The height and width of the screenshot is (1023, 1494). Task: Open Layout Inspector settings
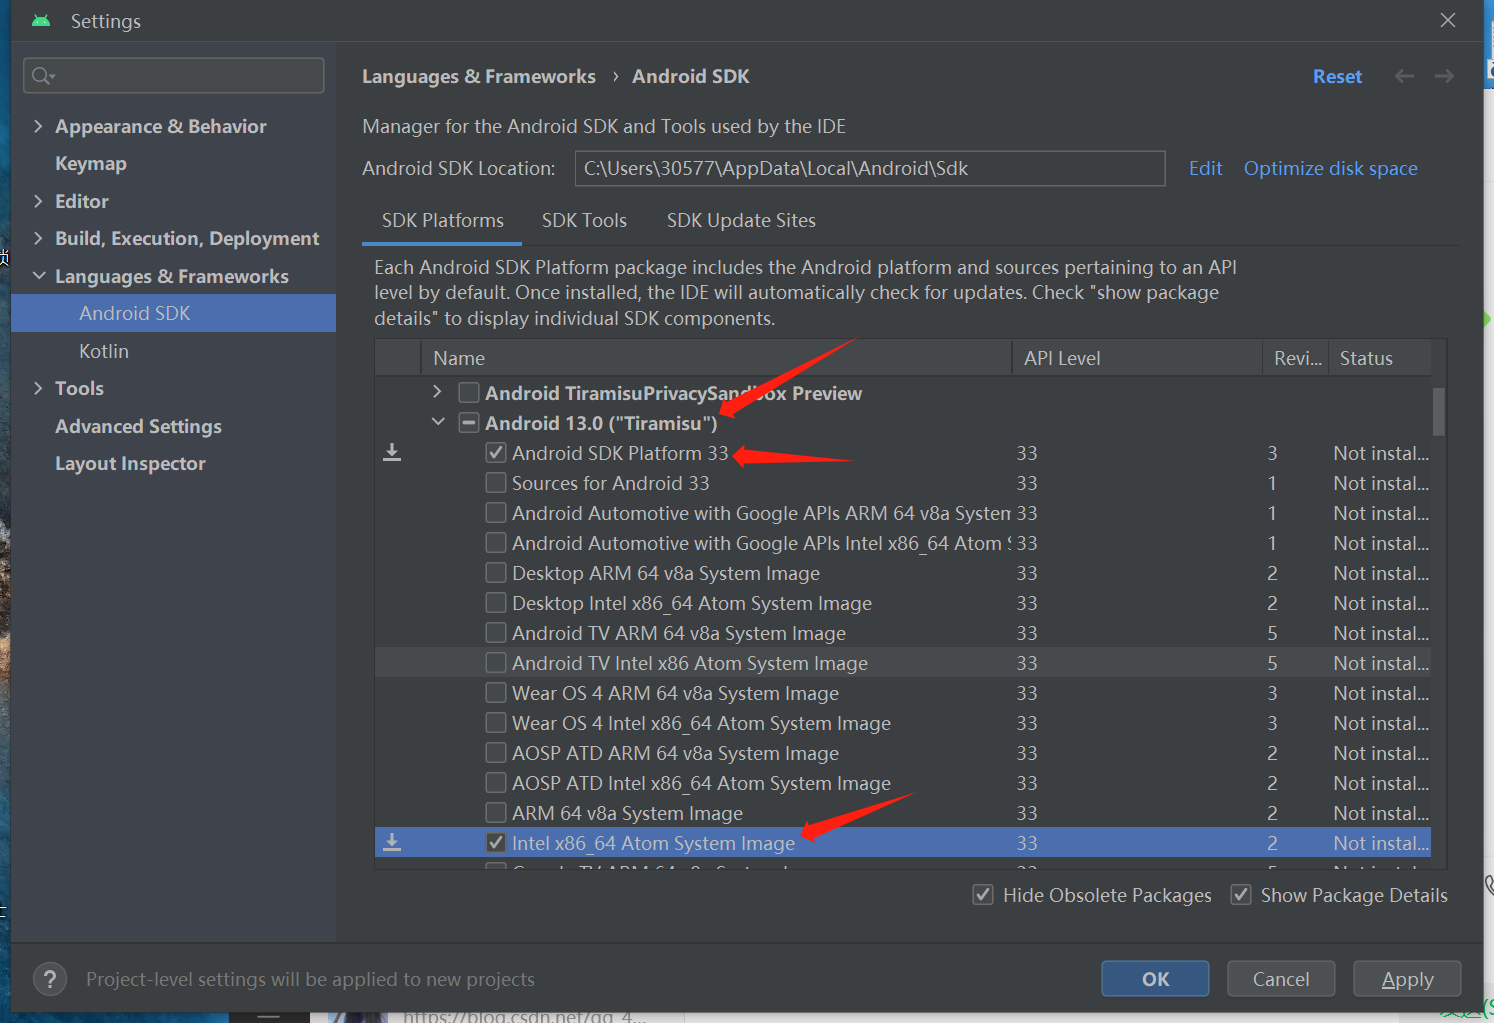pyautogui.click(x=130, y=463)
